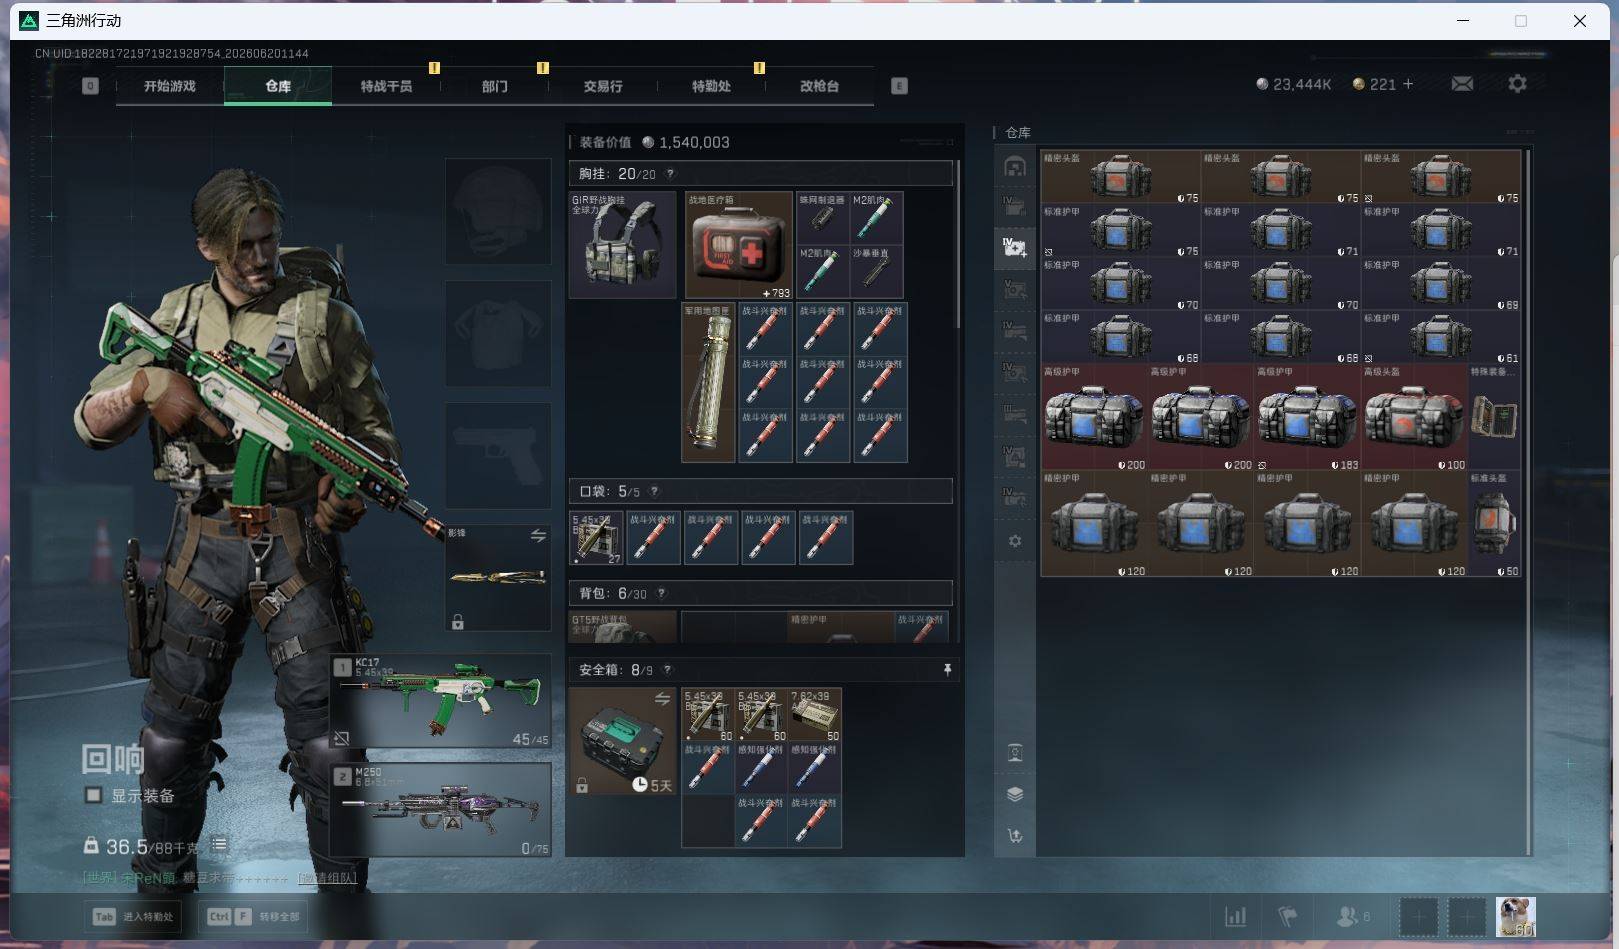The width and height of the screenshot is (1619, 949).
Task: Click the sort icon at warehouse sidebar bottom
Action: pos(1015,836)
